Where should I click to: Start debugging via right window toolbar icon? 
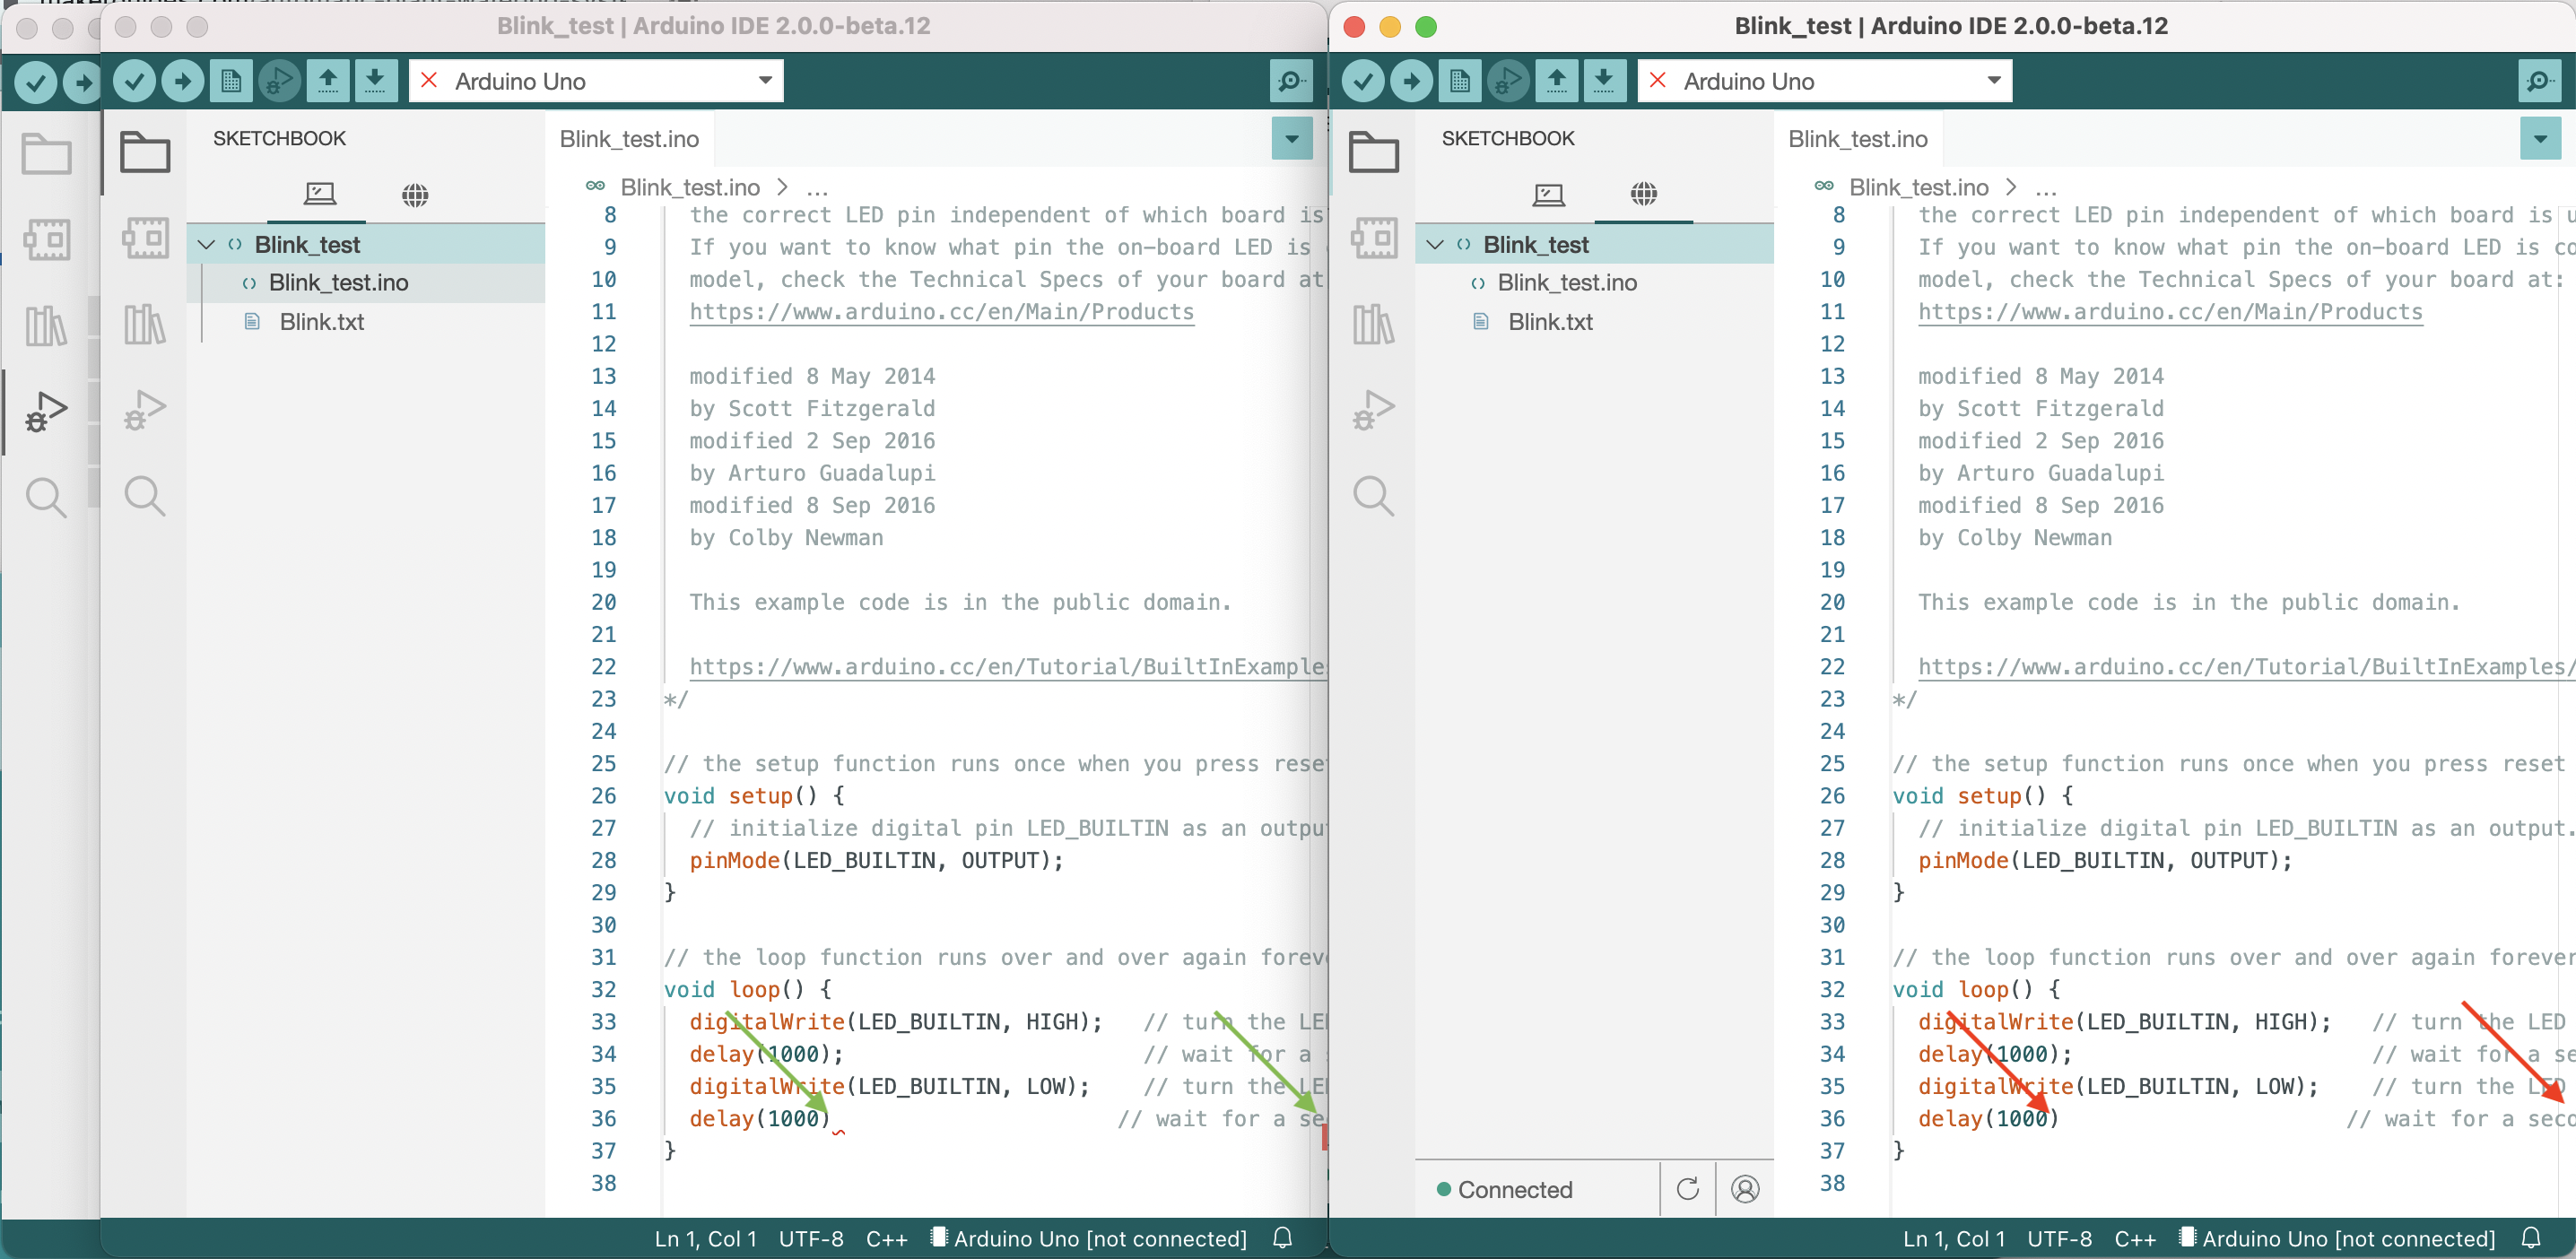1507,81
